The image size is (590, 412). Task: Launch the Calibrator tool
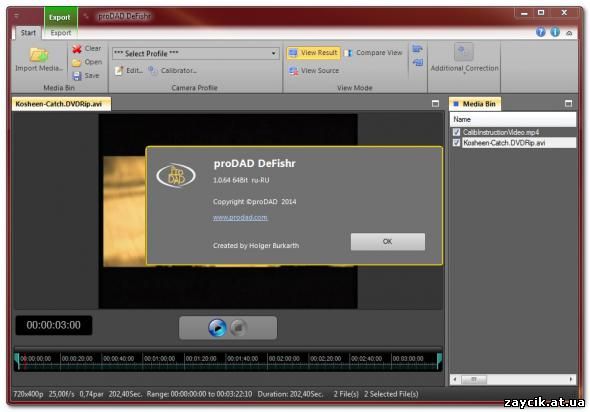click(x=173, y=70)
